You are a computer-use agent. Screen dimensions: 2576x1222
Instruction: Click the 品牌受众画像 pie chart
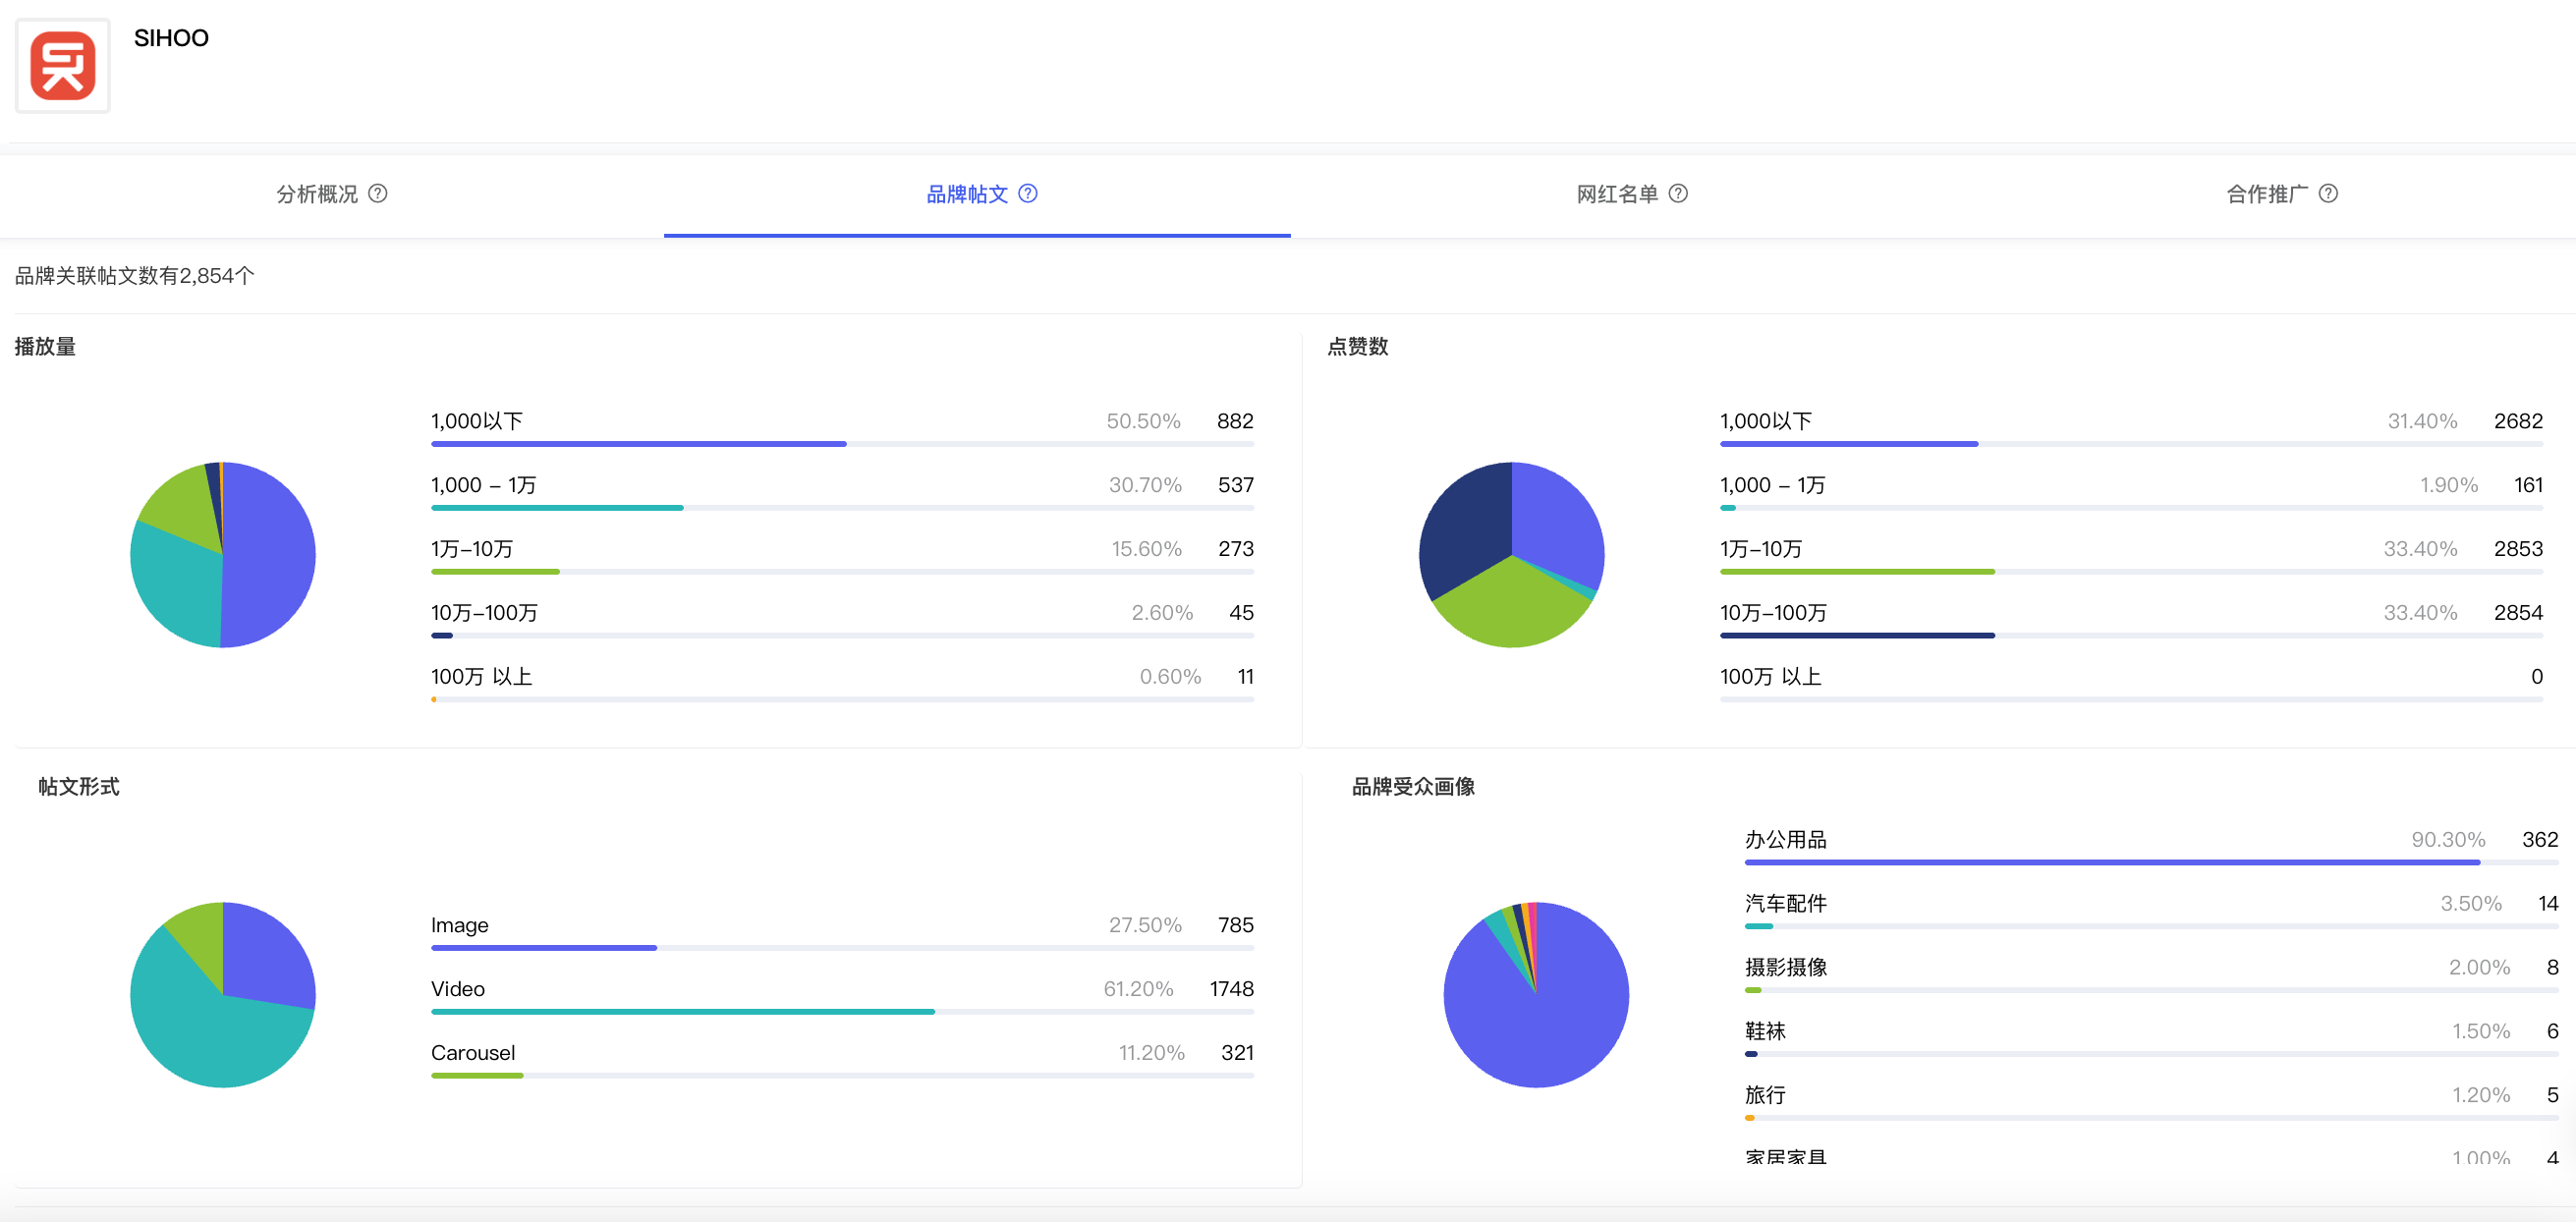[1536, 994]
